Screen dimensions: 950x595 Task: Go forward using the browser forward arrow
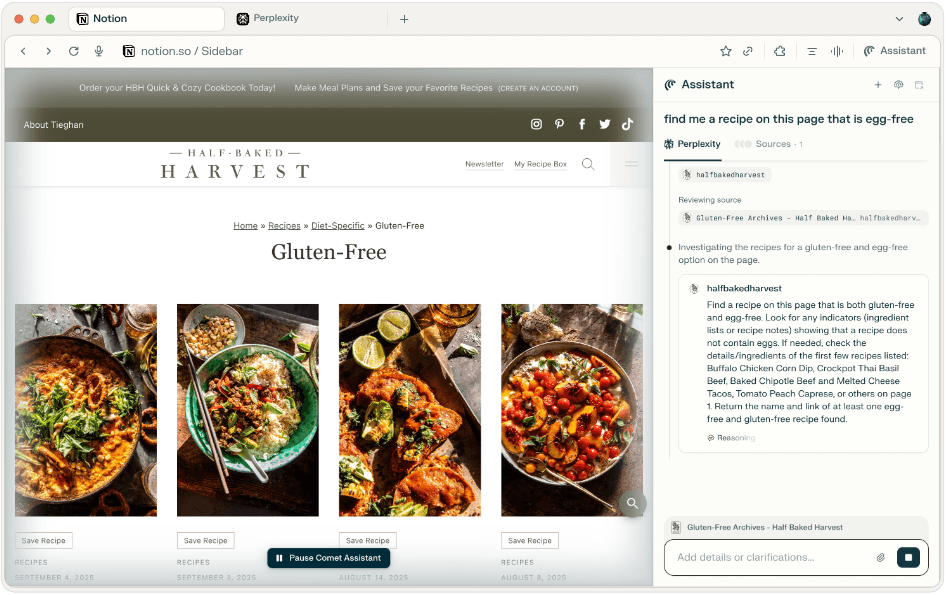click(x=48, y=52)
